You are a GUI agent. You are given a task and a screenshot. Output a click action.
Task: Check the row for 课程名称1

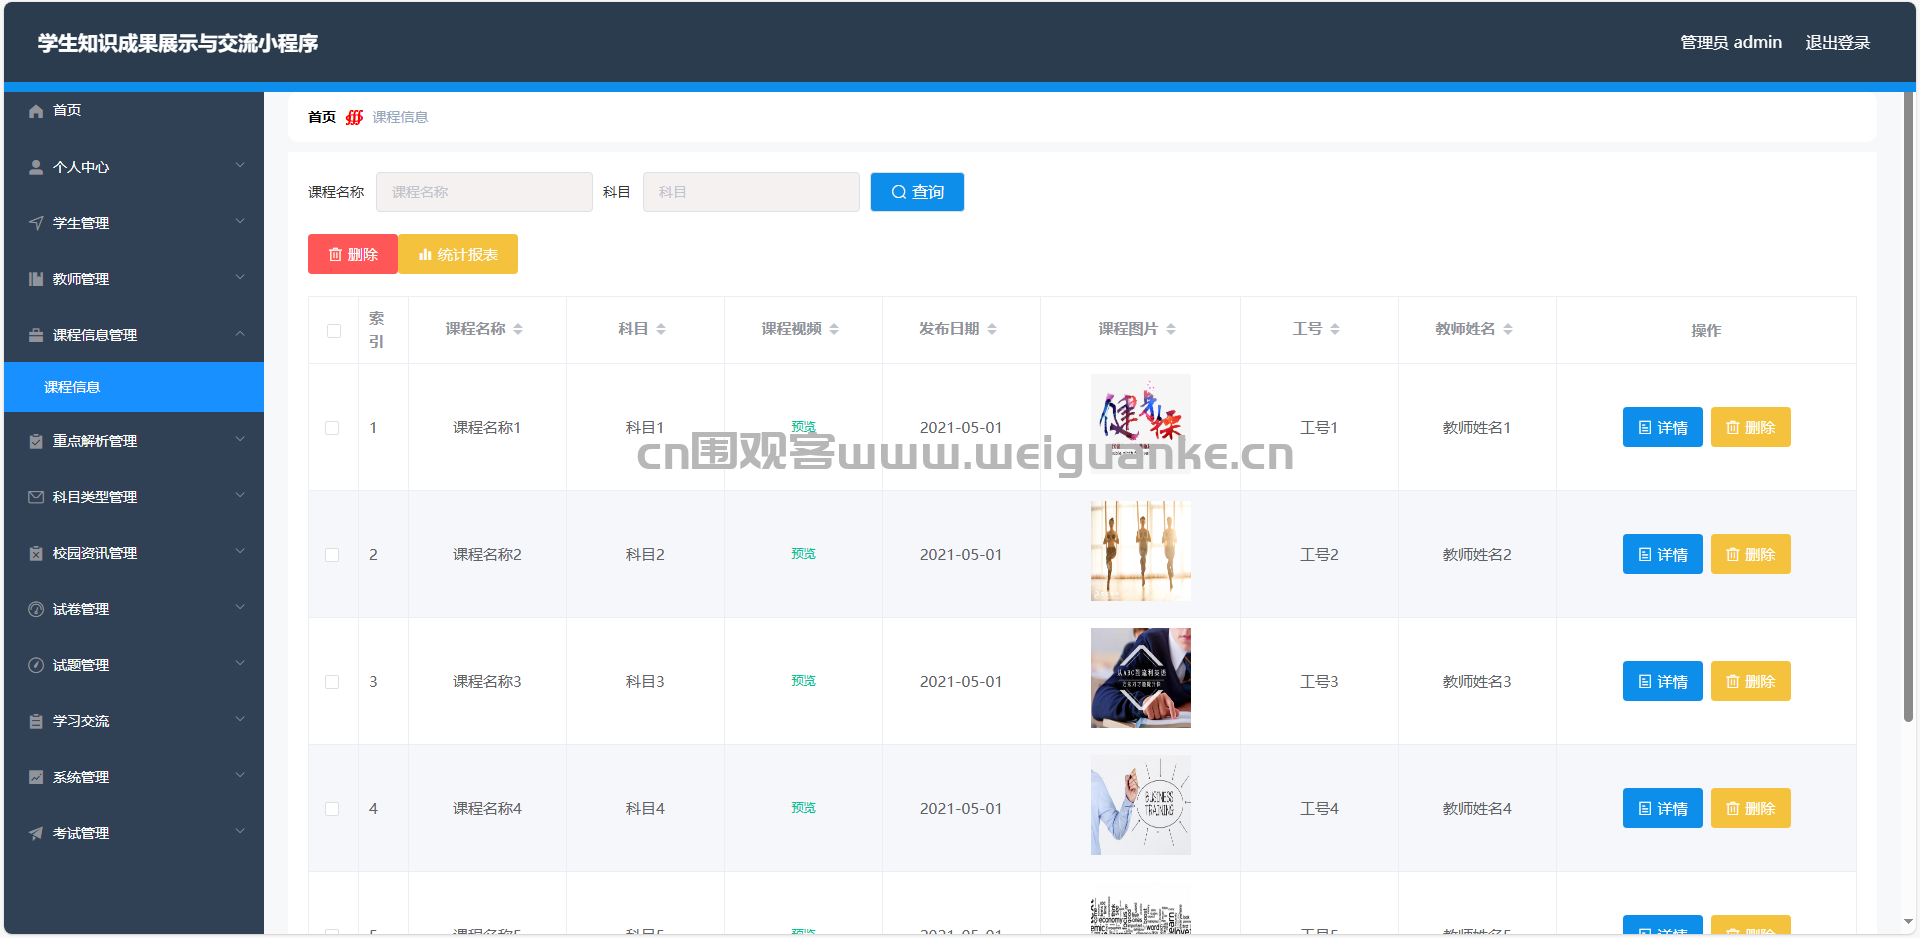tap(332, 428)
